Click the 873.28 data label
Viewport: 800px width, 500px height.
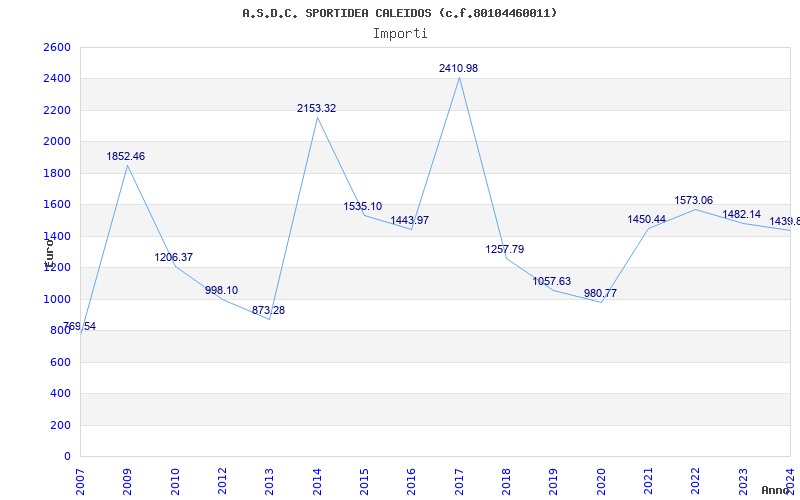click(268, 310)
